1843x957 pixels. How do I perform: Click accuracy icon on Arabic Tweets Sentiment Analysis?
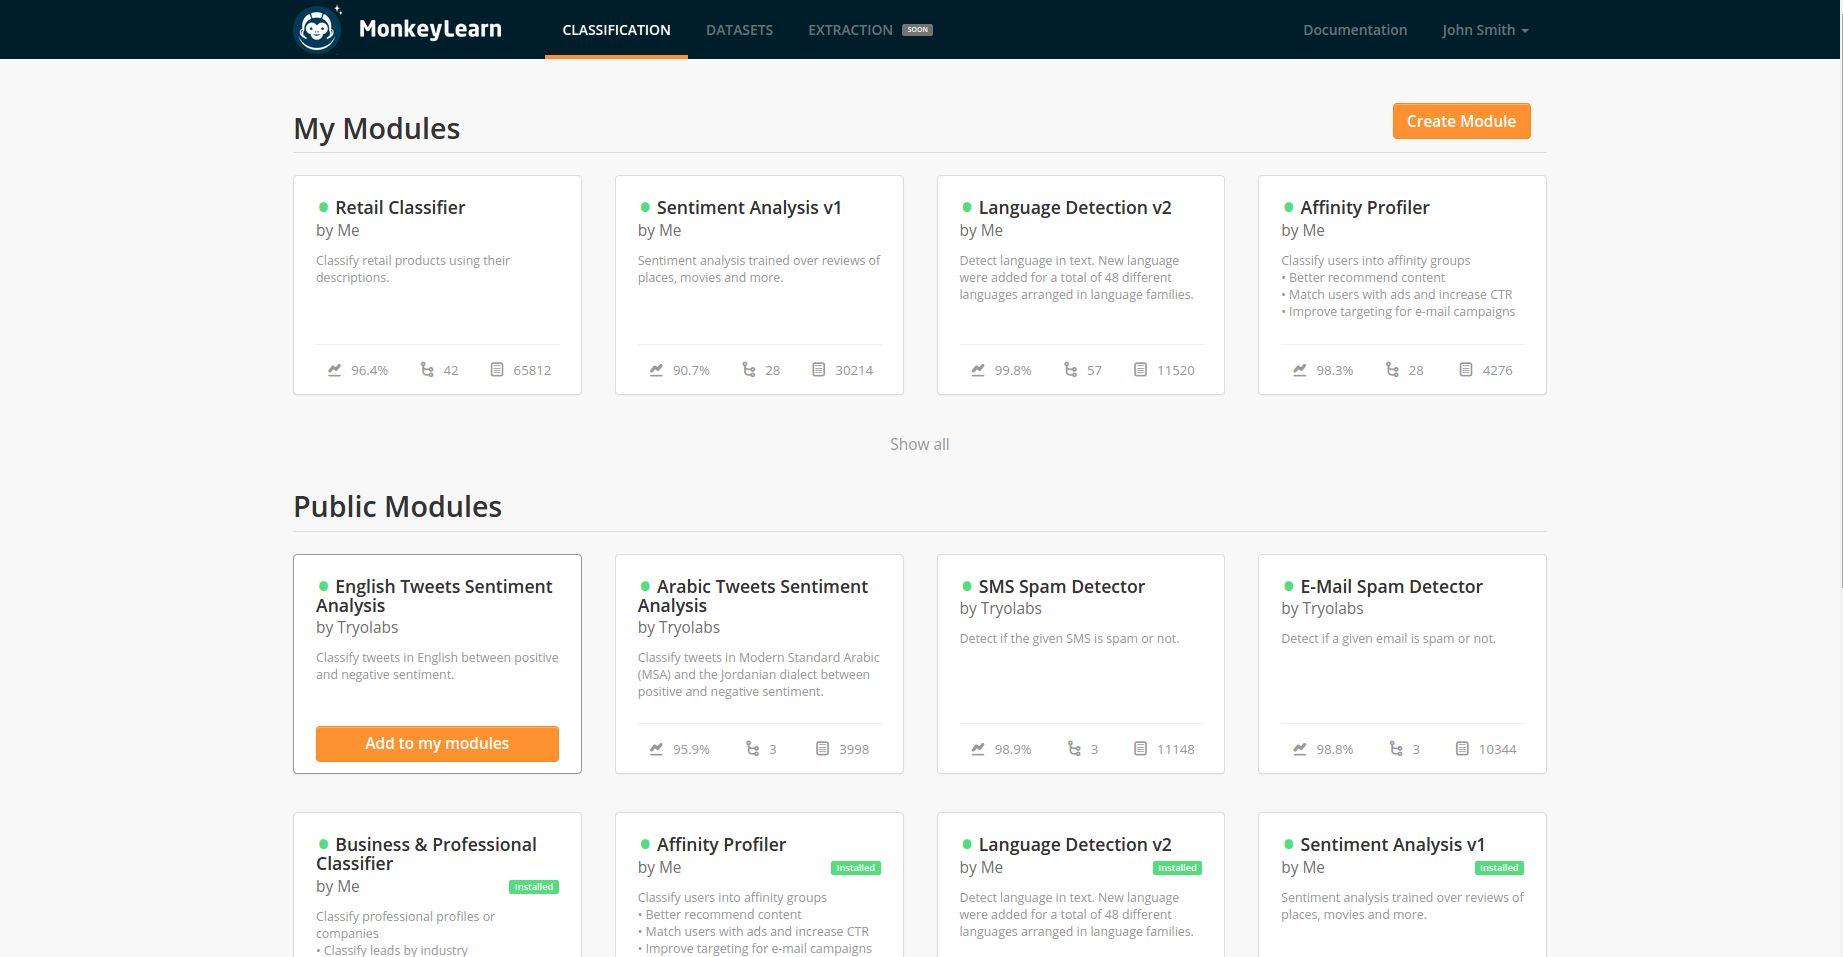pyautogui.click(x=657, y=749)
